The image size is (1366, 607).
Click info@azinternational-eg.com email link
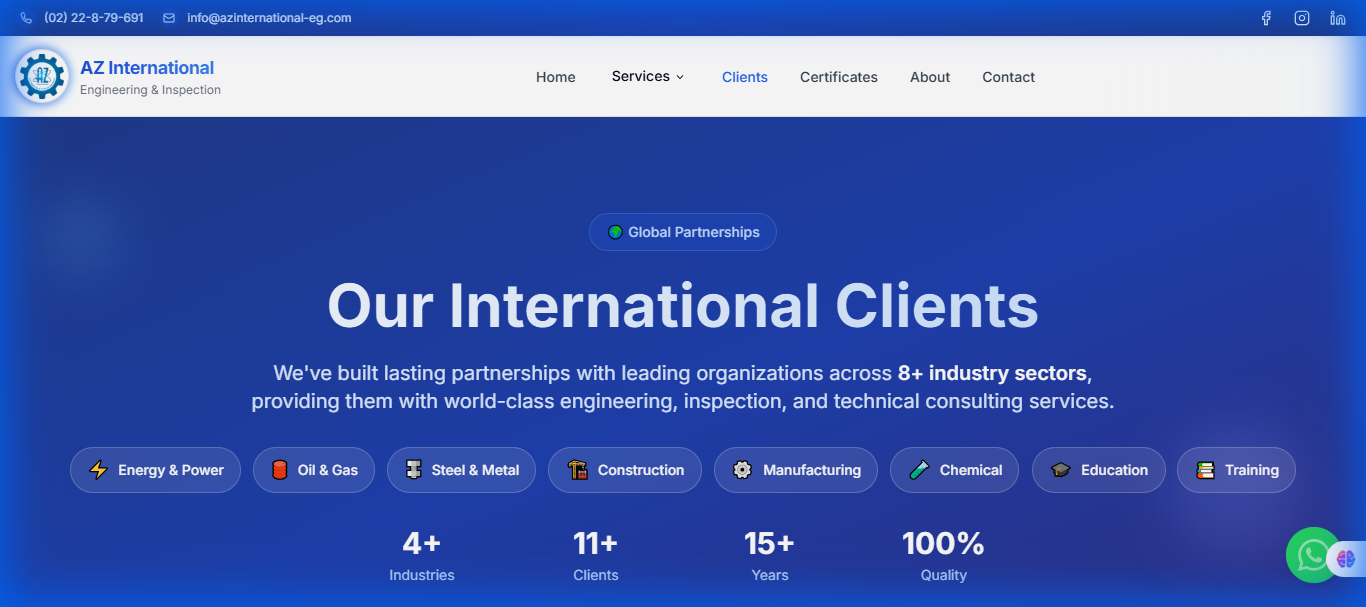pos(268,17)
